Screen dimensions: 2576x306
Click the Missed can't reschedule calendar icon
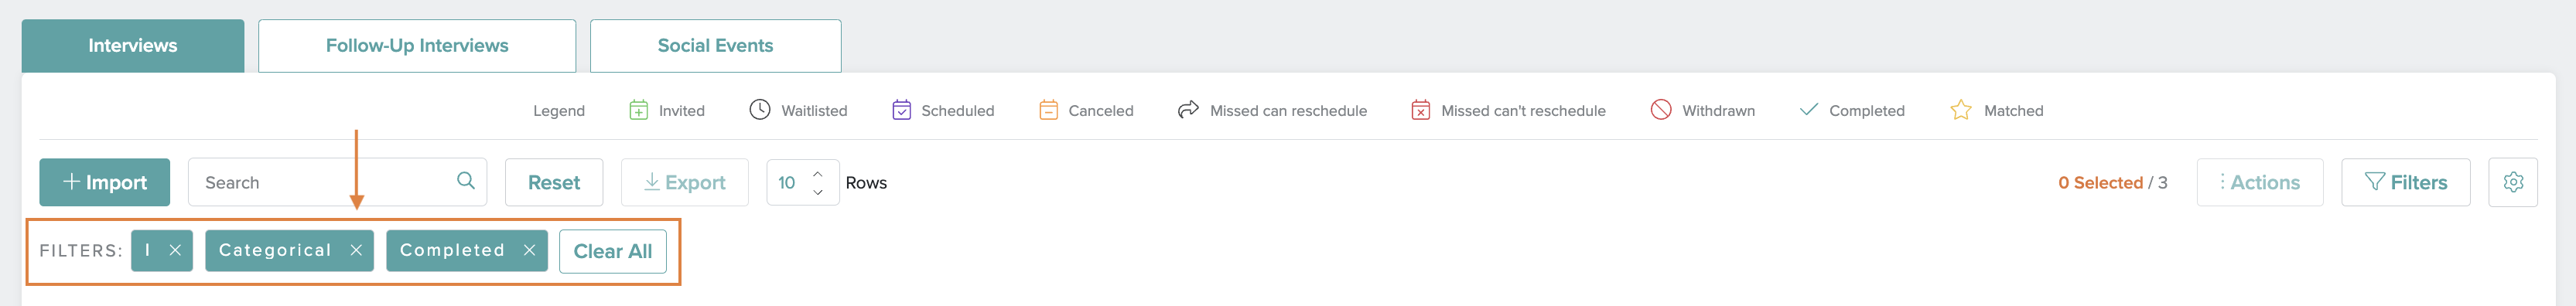(1420, 110)
